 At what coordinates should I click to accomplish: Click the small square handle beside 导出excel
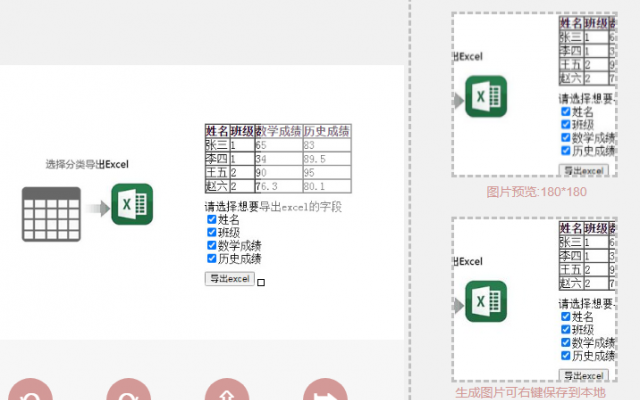(261, 282)
